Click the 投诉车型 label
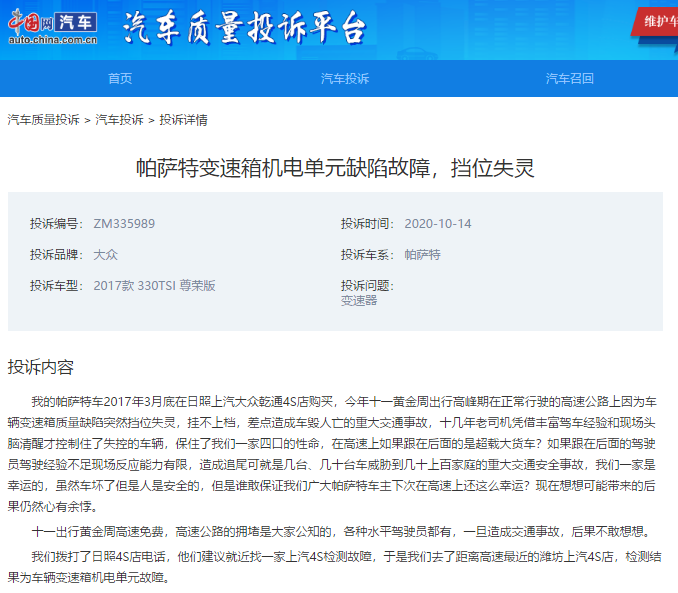This screenshot has width=678, height=593. 56,285
